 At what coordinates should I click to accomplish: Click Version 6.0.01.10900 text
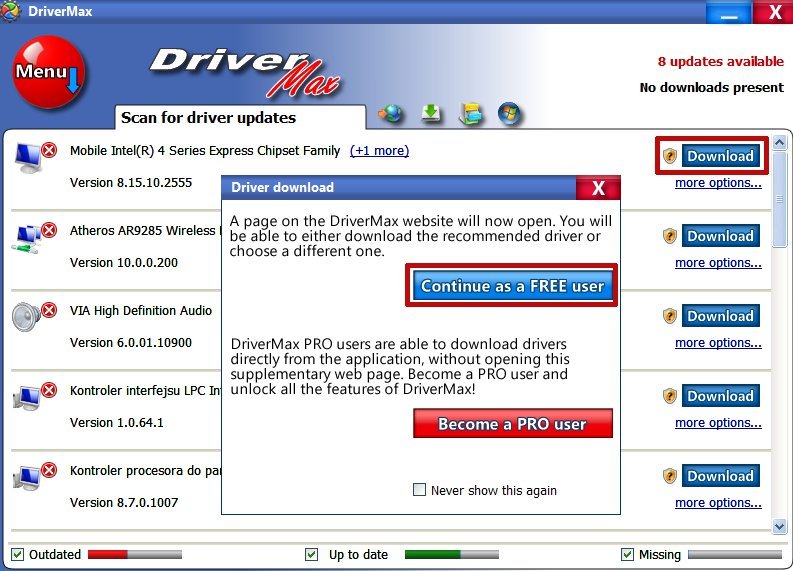click(131, 342)
